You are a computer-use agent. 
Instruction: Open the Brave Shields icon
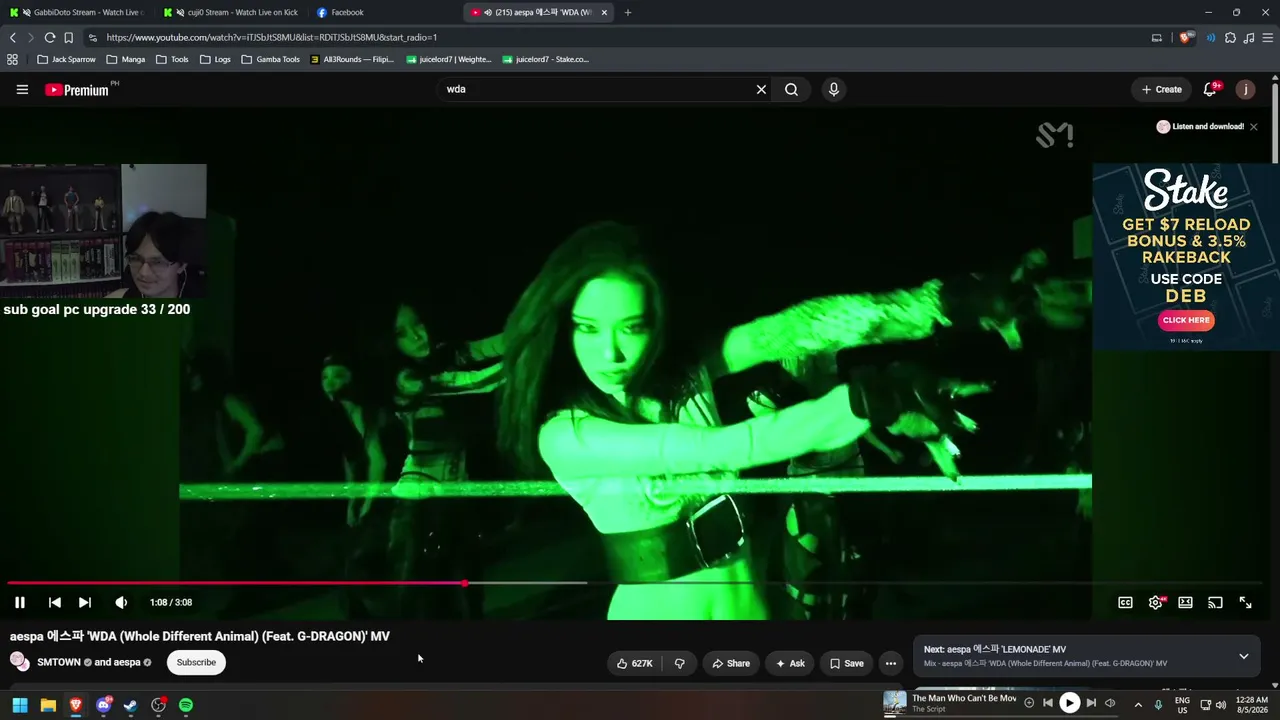[x=1187, y=38]
